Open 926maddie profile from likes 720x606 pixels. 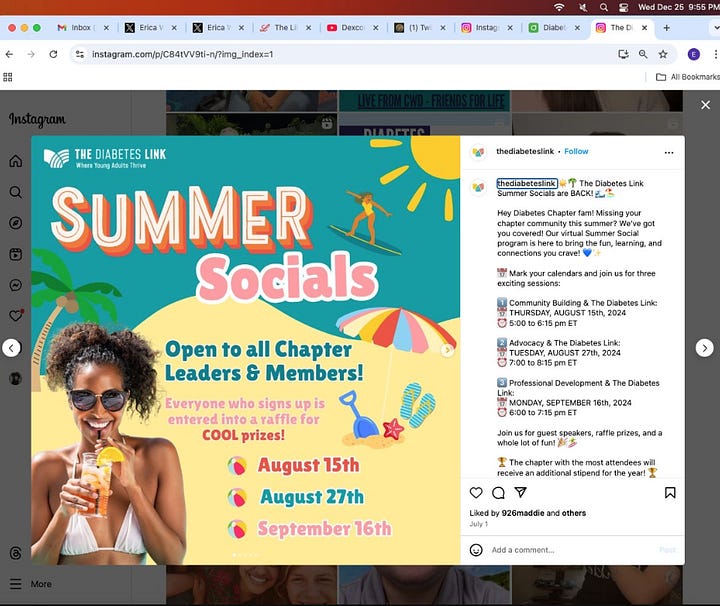pyautogui.click(x=523, y=513)
